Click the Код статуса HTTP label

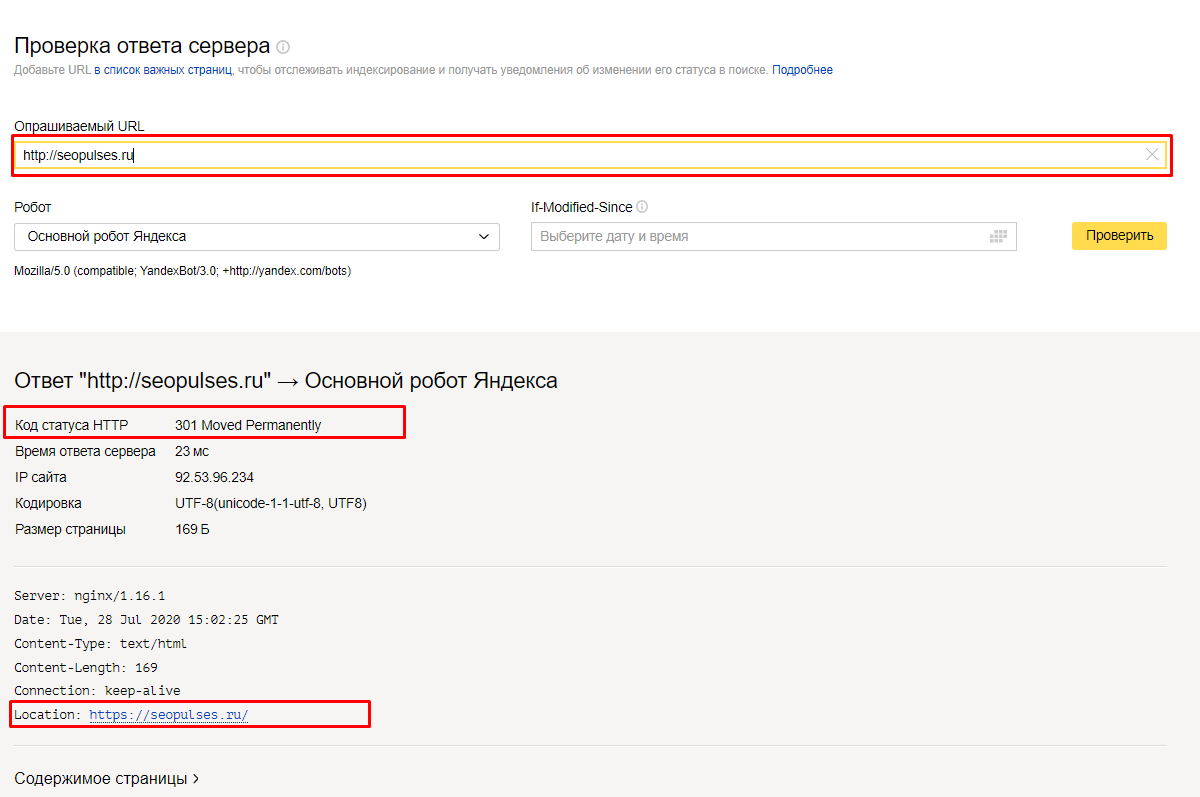point(72,425)
